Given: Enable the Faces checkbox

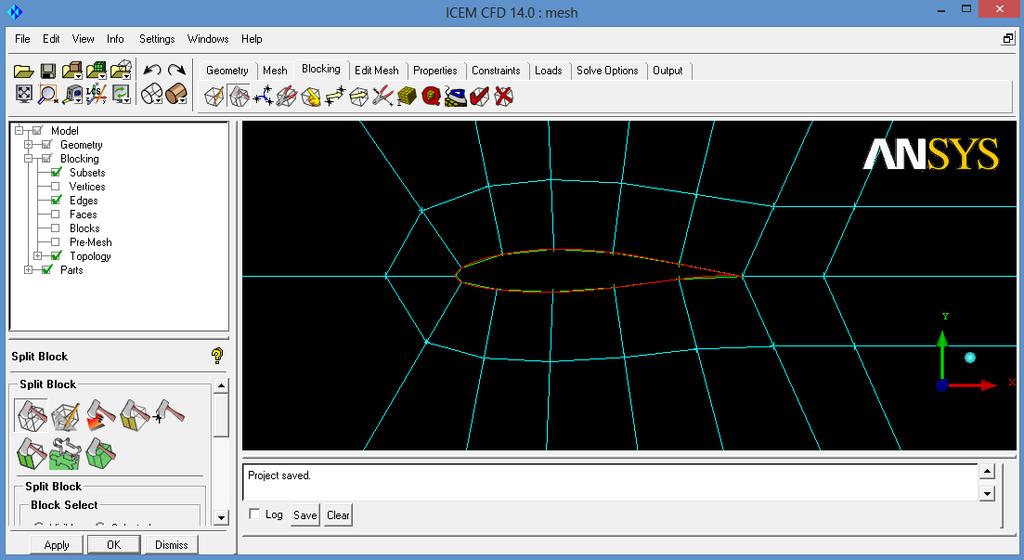Looking at the screenshot, I should click(56, 214).
